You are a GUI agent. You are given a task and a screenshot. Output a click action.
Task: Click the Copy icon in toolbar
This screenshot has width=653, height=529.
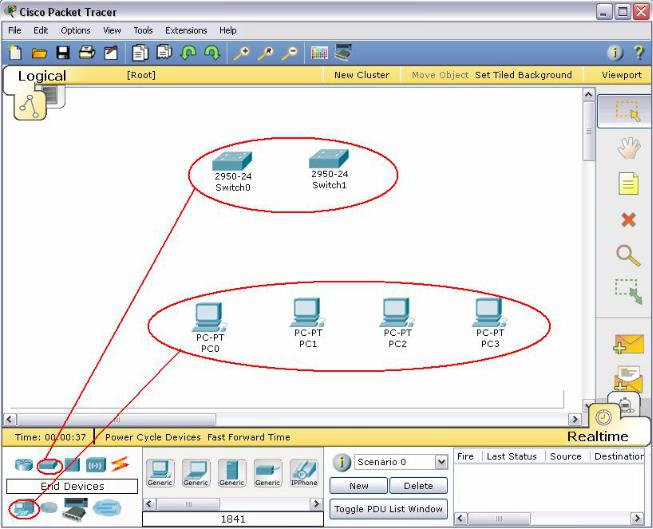(x=140, y=52)
